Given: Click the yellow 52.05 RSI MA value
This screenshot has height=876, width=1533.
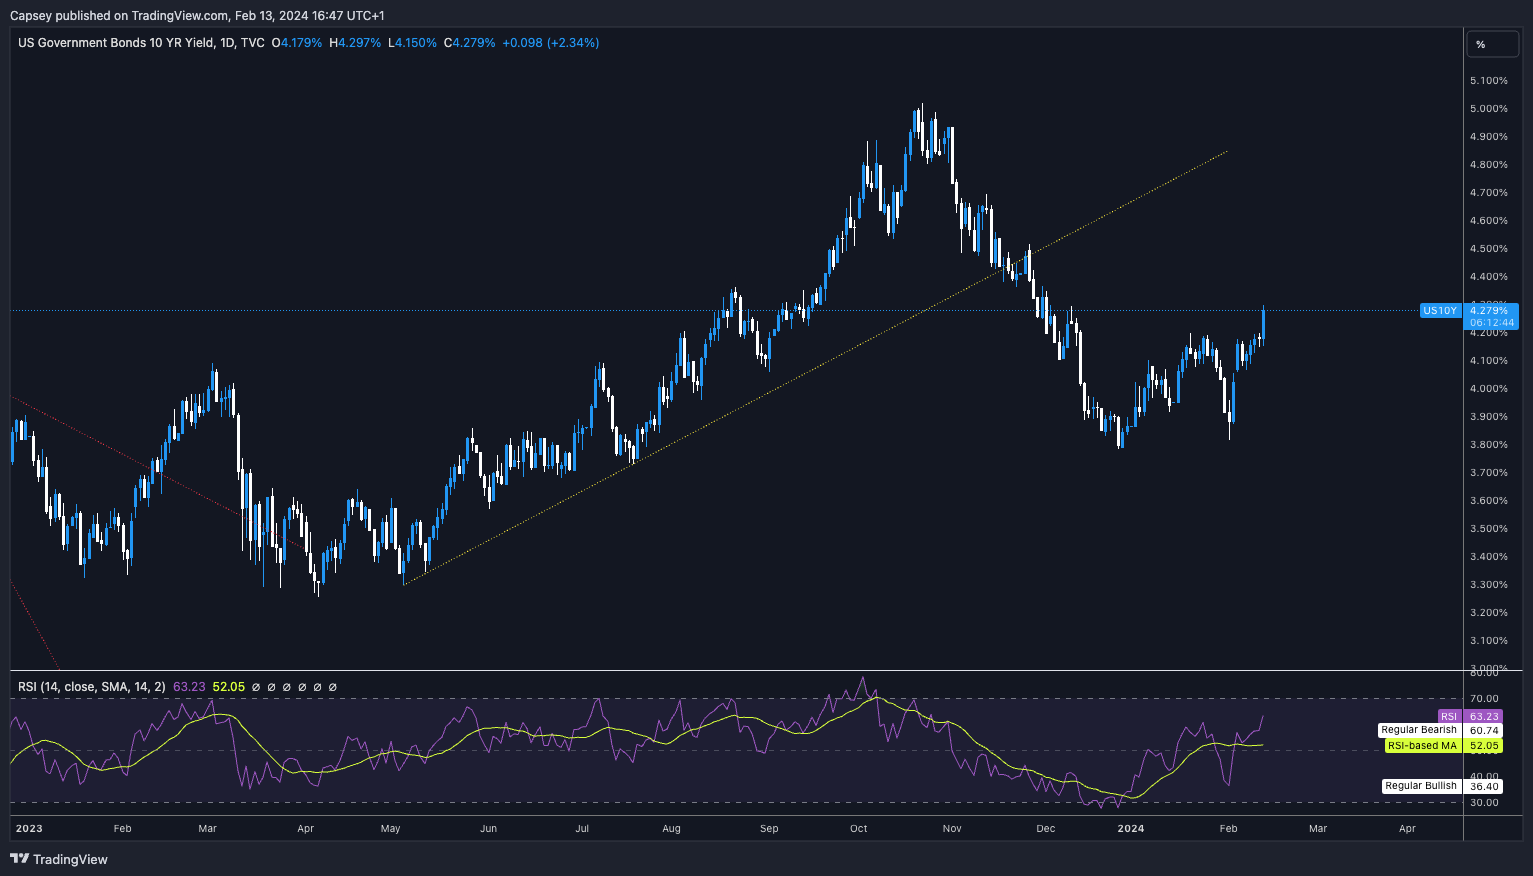Looking at the screenshot, I should click(x=228, y=687).
